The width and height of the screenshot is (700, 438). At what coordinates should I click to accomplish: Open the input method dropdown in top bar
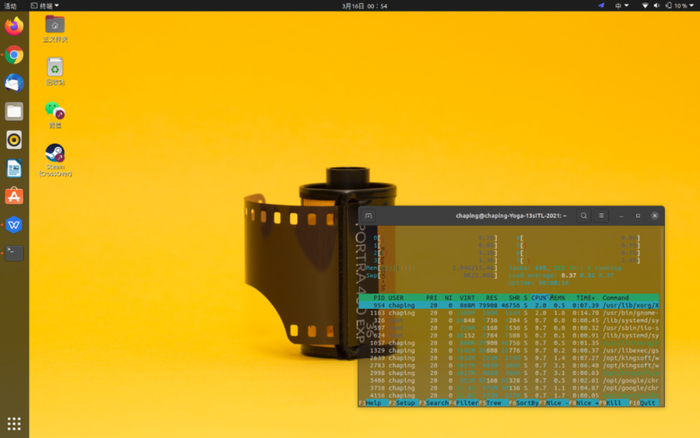[x=620, y=5]
